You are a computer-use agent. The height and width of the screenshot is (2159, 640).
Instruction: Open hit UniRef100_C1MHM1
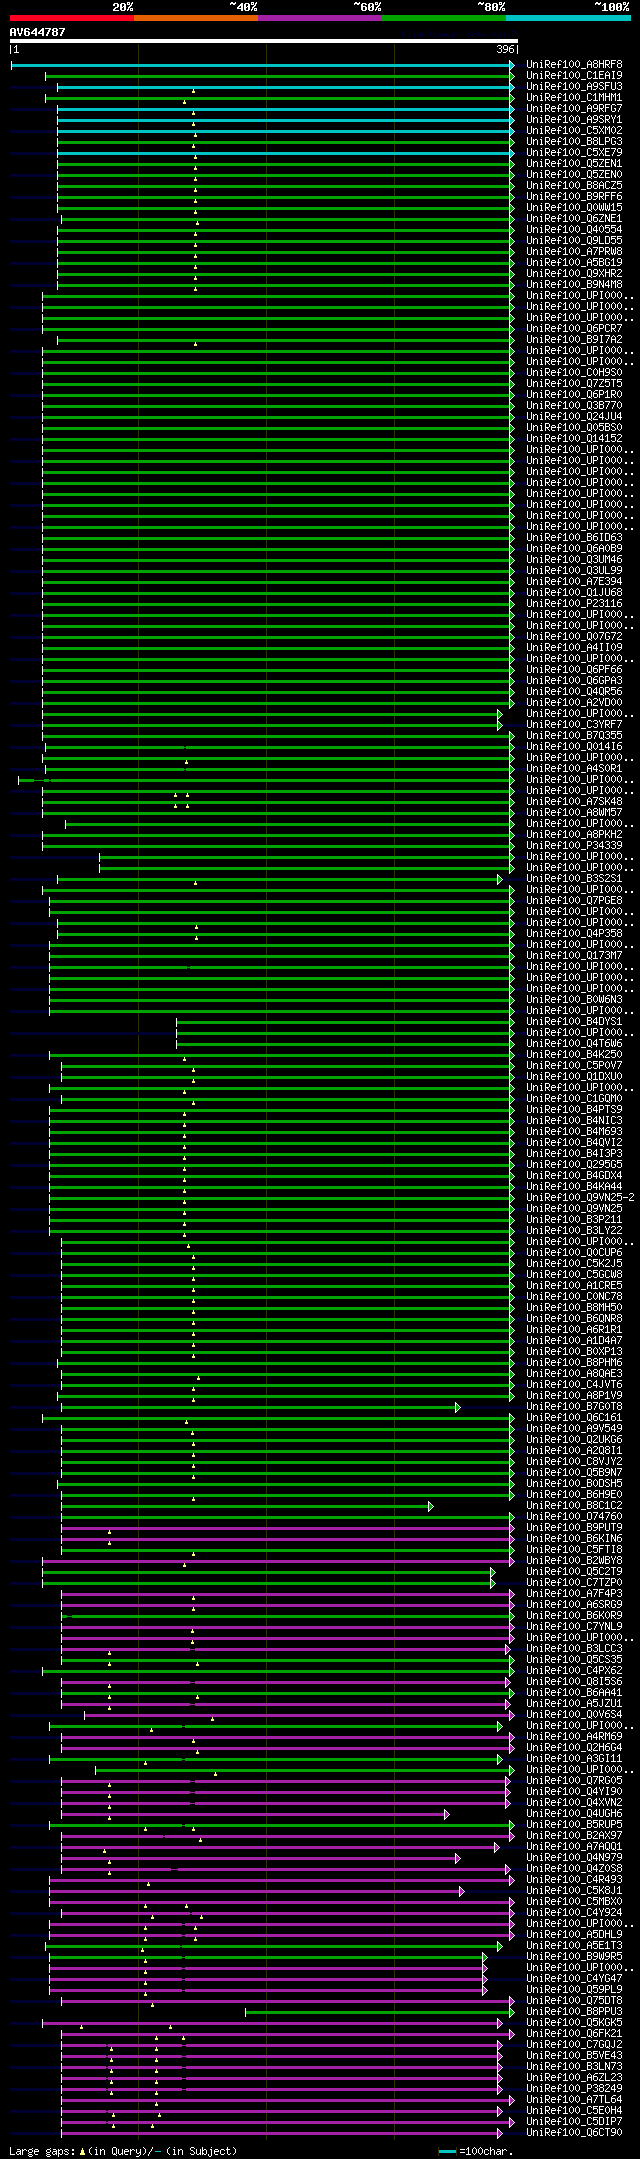574,98
